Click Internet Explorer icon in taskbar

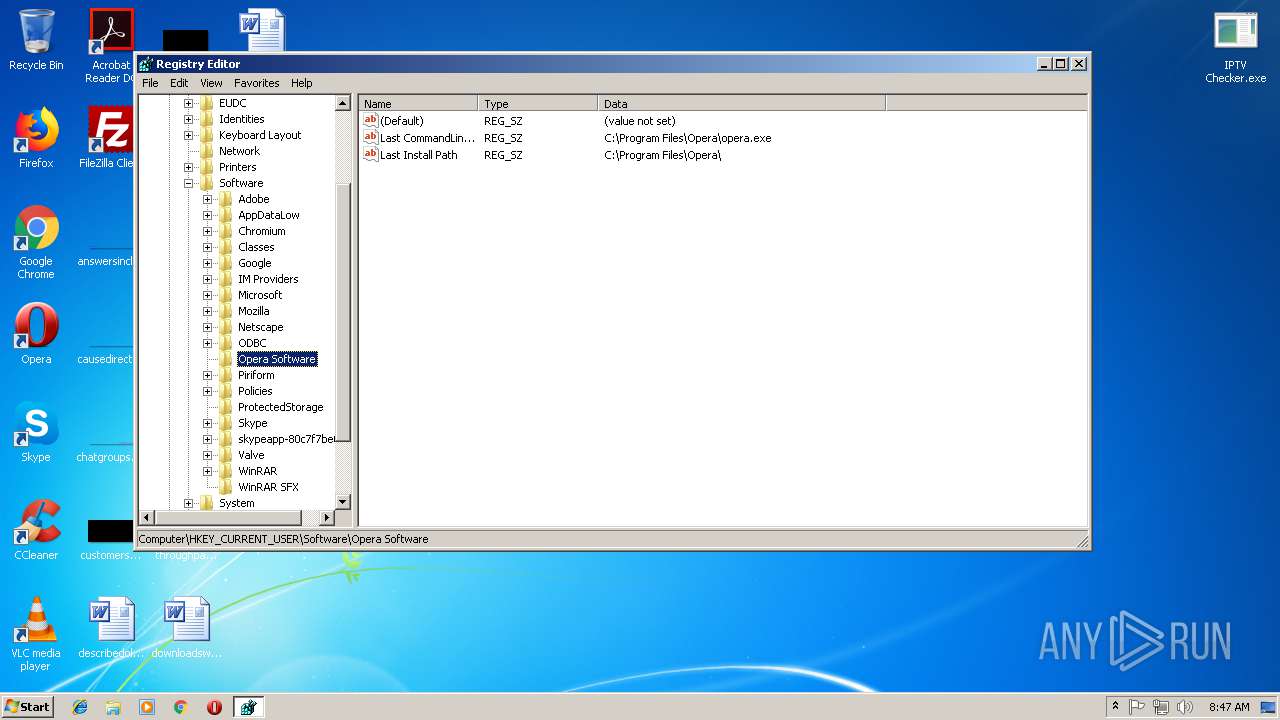[80, 707]
